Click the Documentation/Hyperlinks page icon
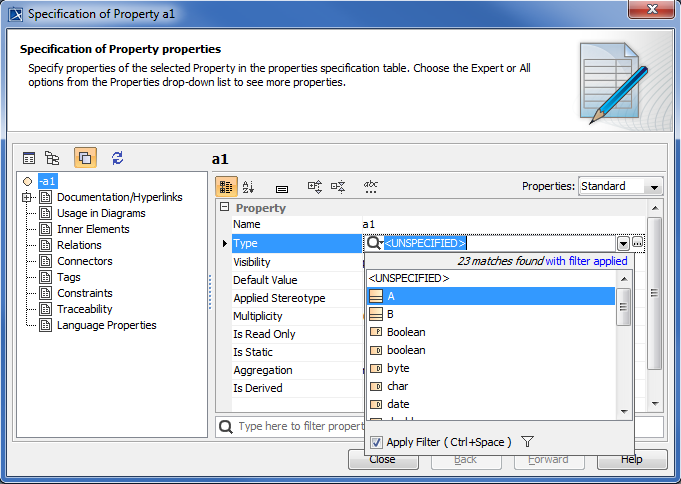 click(x=46, y=197)
